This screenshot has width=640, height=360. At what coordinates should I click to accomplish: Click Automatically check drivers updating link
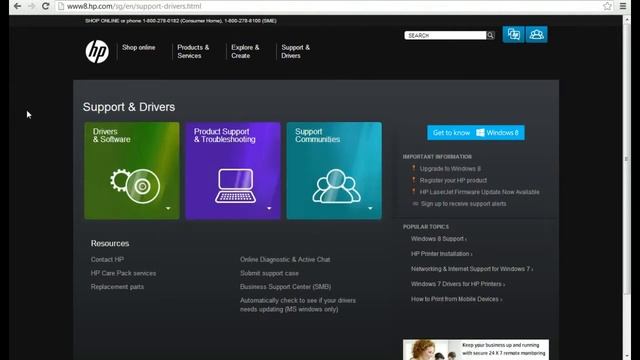(x=298, y=305)
